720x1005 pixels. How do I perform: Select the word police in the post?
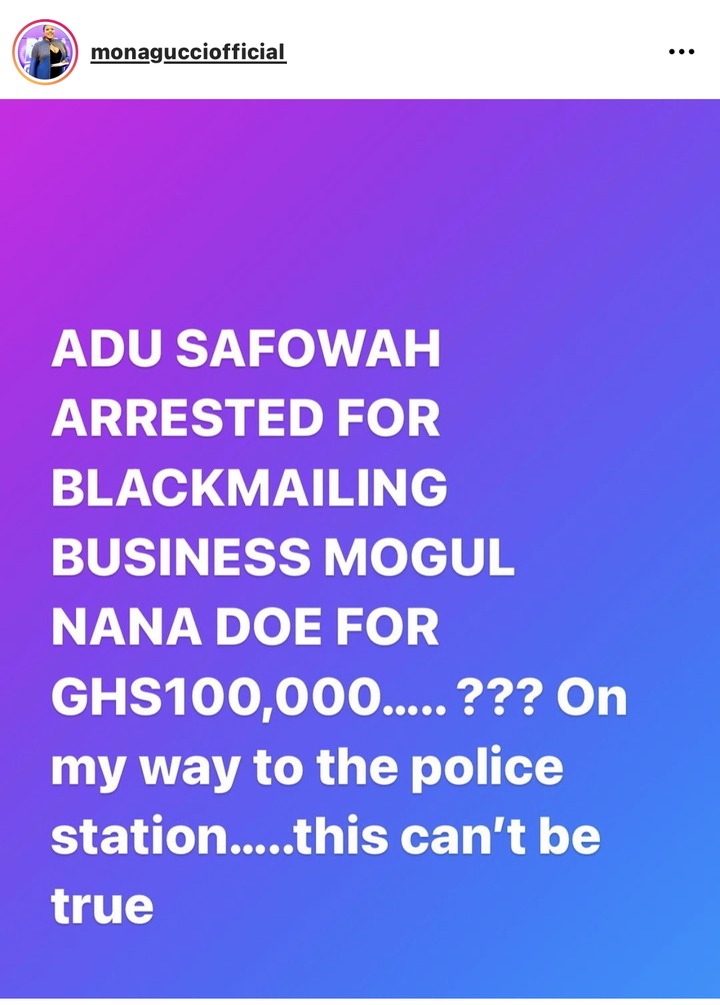tap(487, 768)
